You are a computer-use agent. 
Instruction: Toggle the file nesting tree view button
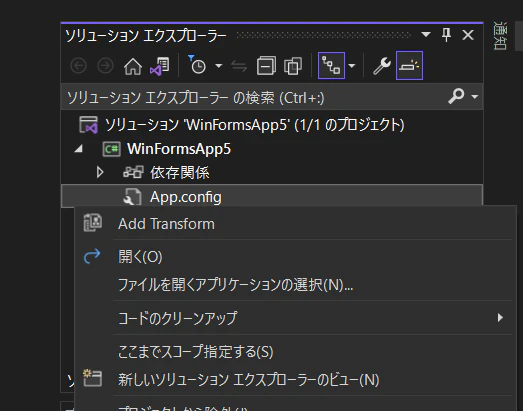pos(332,65)
